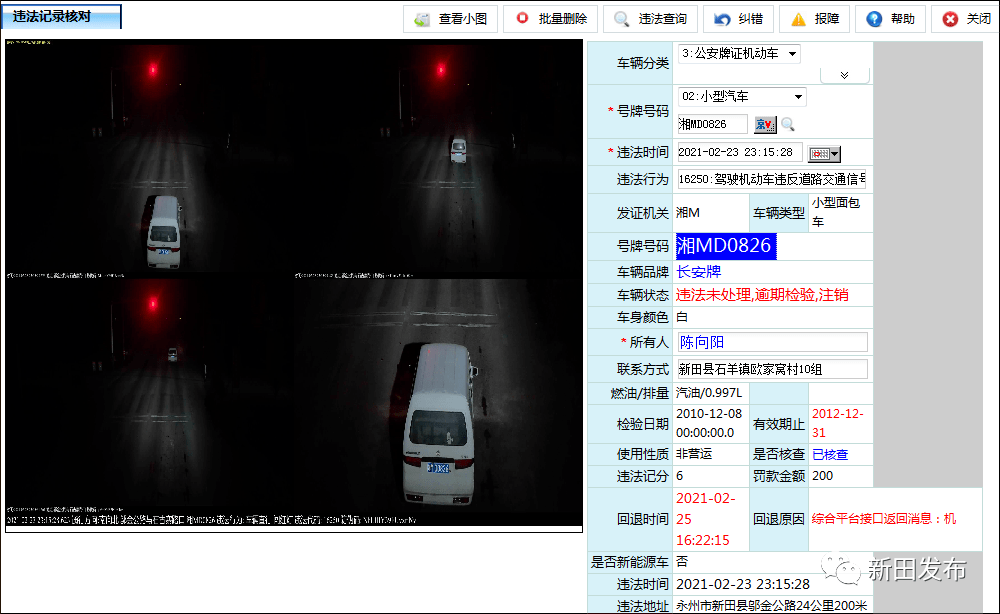Viewport: 1000px width, 614px height.
Task: Click the province picker icon beside plate field
Action: point(765,124)
